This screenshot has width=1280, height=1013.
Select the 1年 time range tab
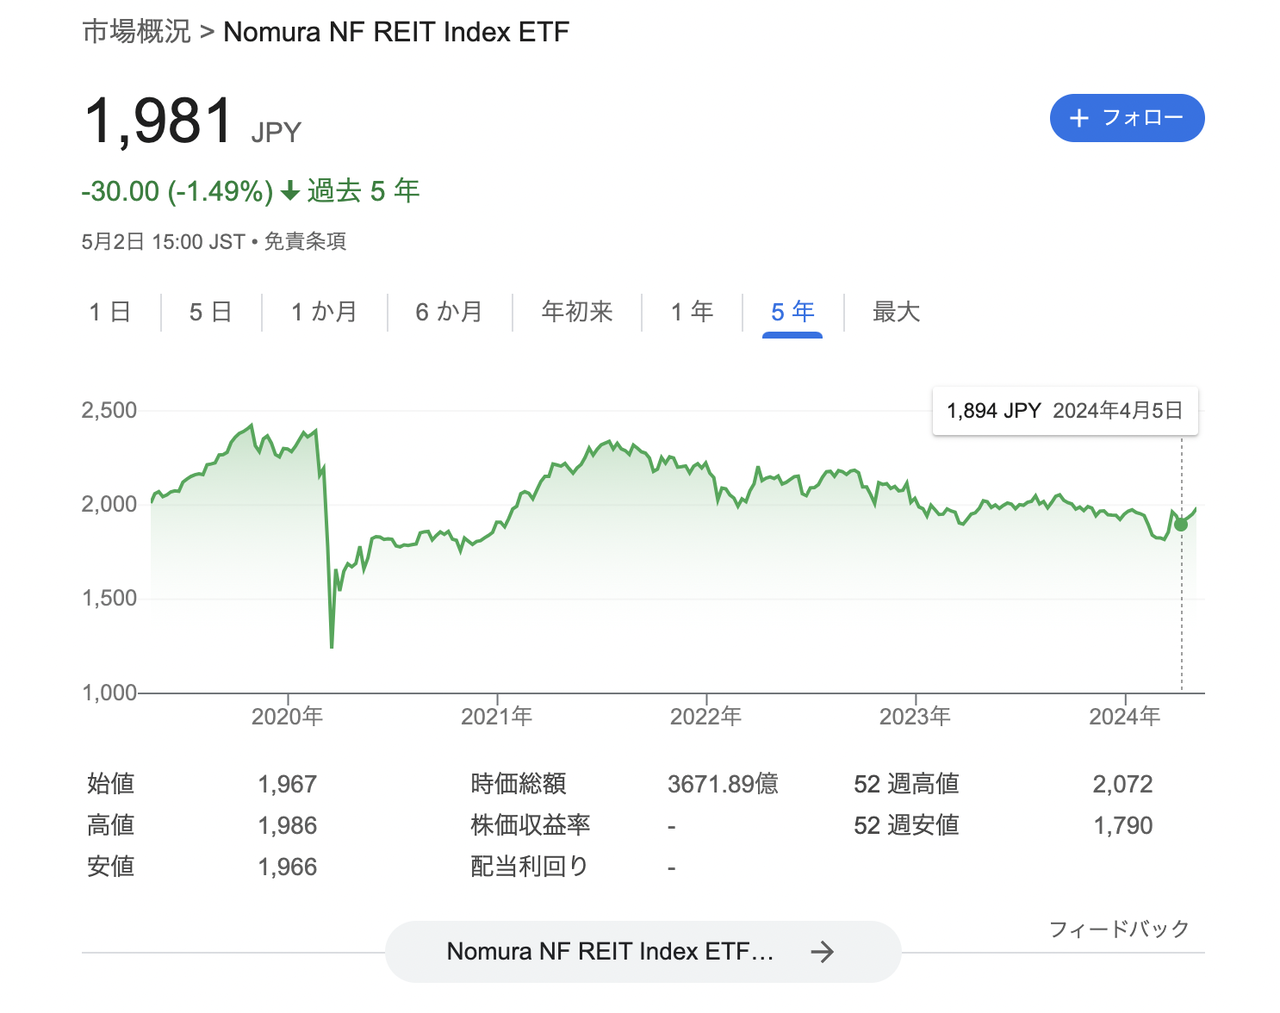tap(692, 312)
